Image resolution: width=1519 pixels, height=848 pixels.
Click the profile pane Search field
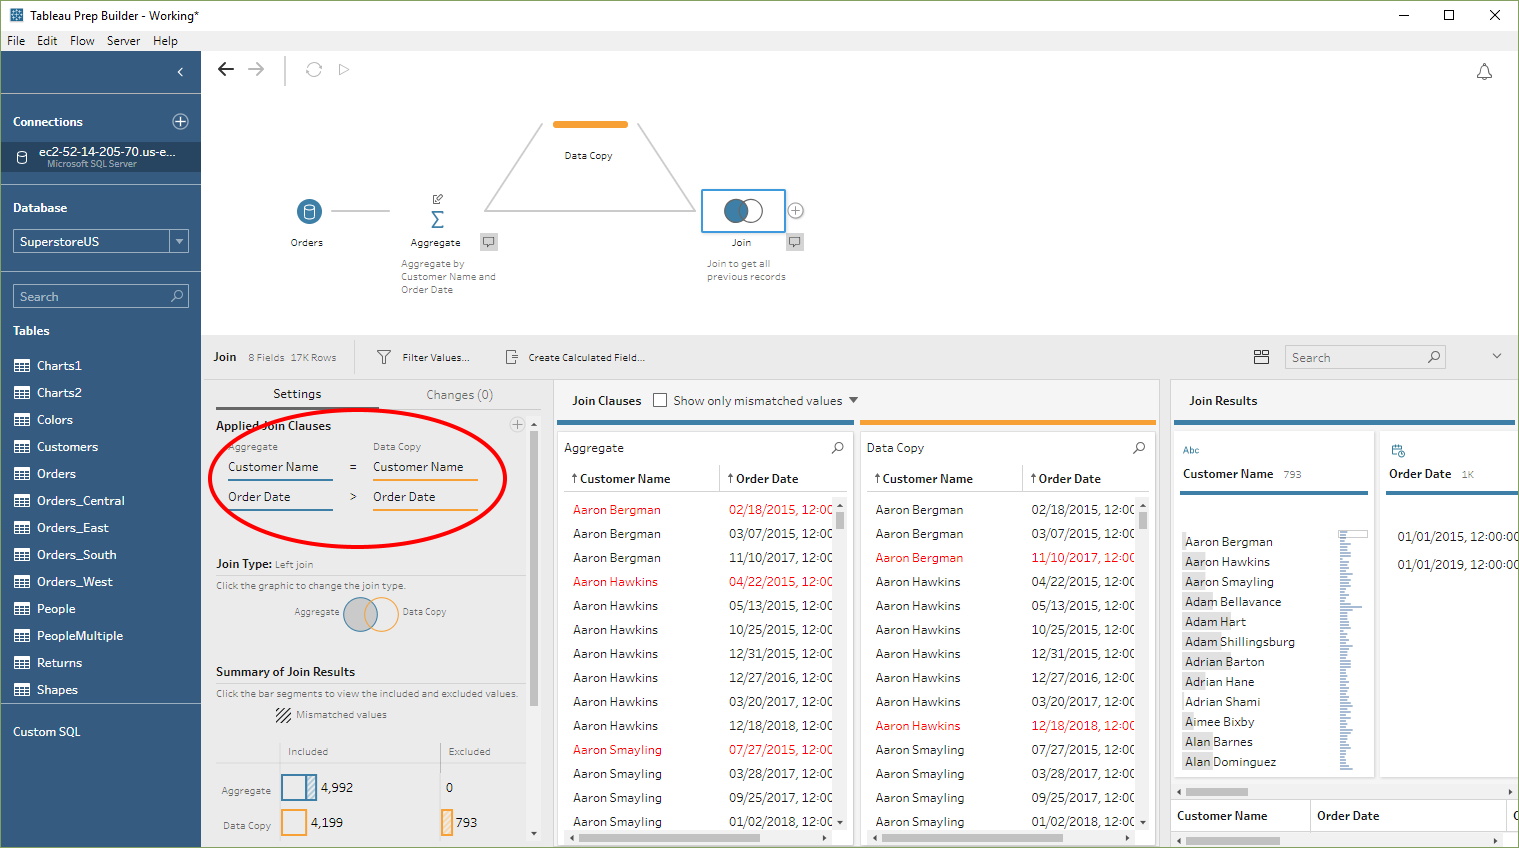[x=1365, y=357]
